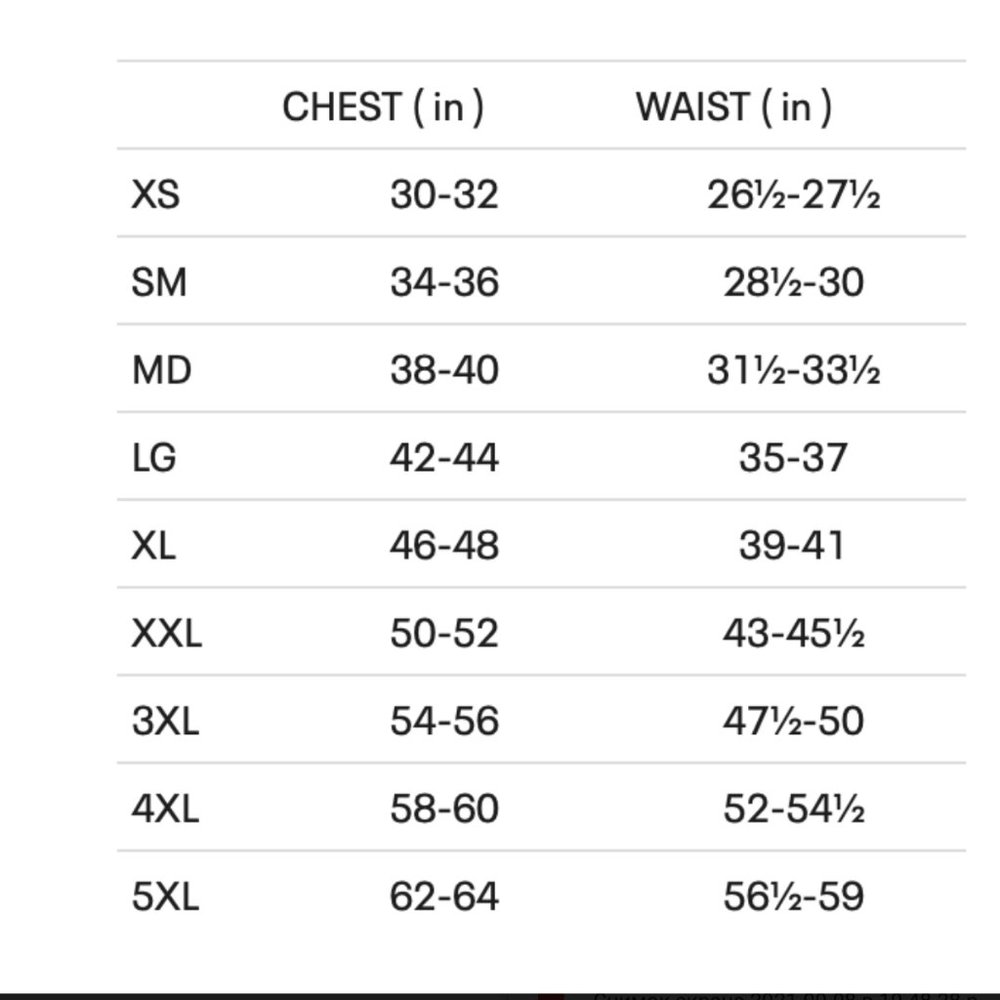Select the 4XL size row label
The image size is (1000, 1000).
[165, 808]
